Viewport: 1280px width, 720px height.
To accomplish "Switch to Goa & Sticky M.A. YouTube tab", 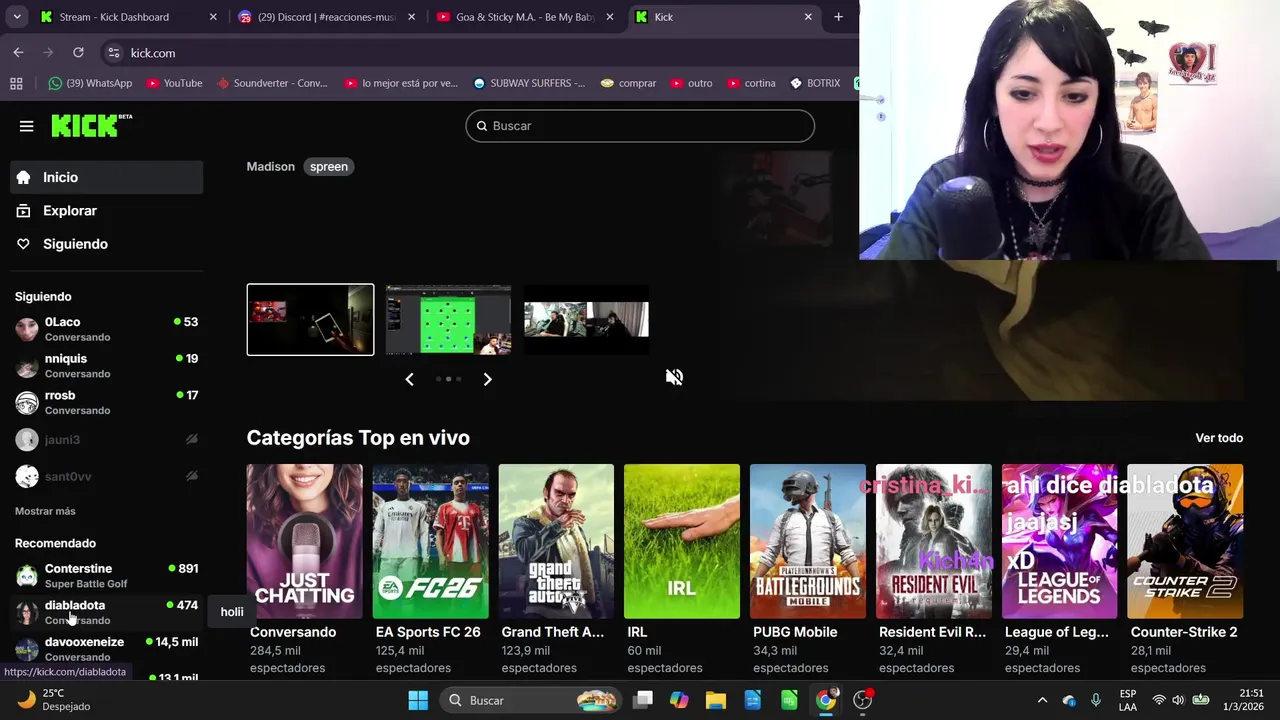I will pos(525,17).
